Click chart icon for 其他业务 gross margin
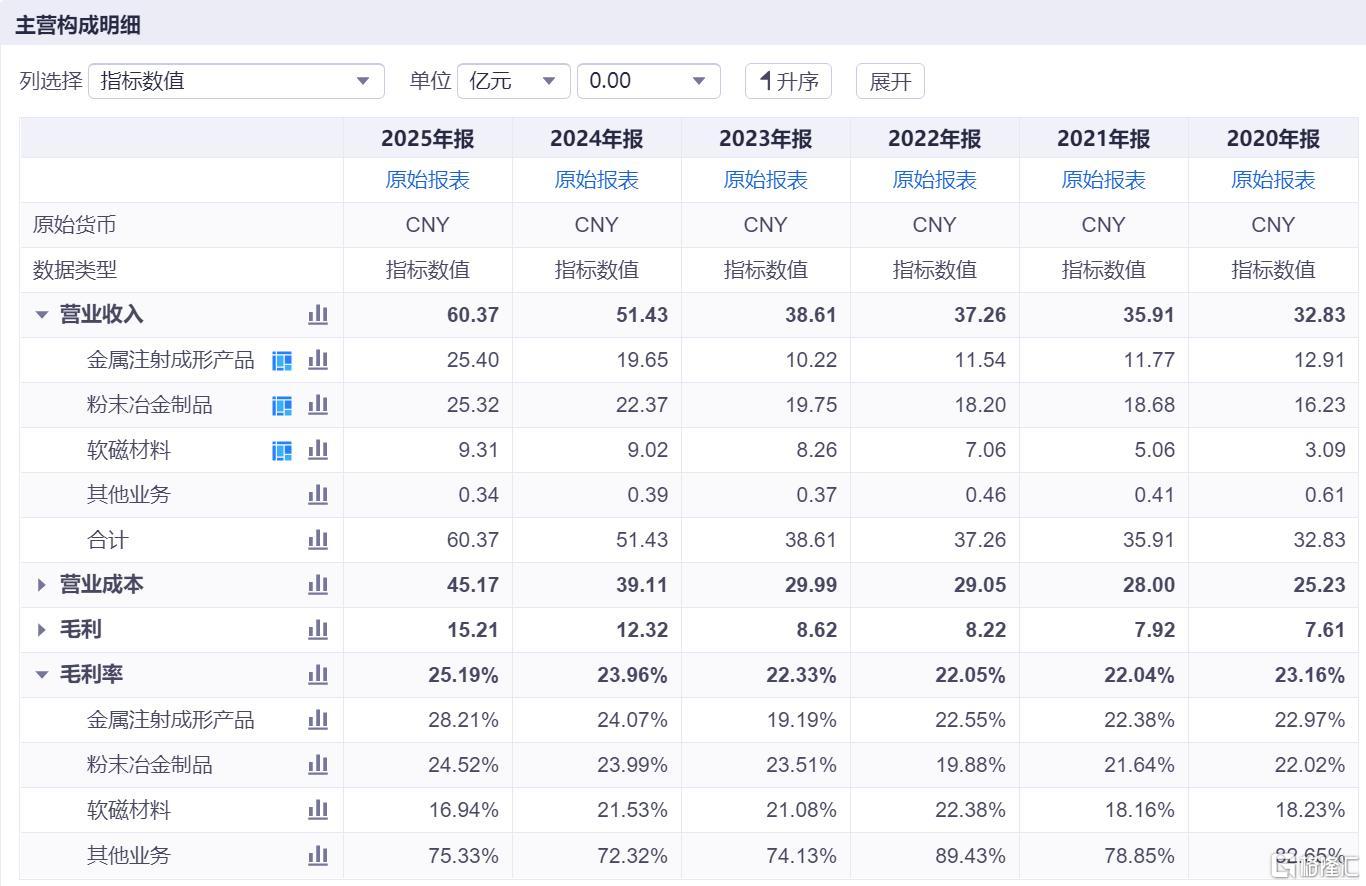 [318, 855]
